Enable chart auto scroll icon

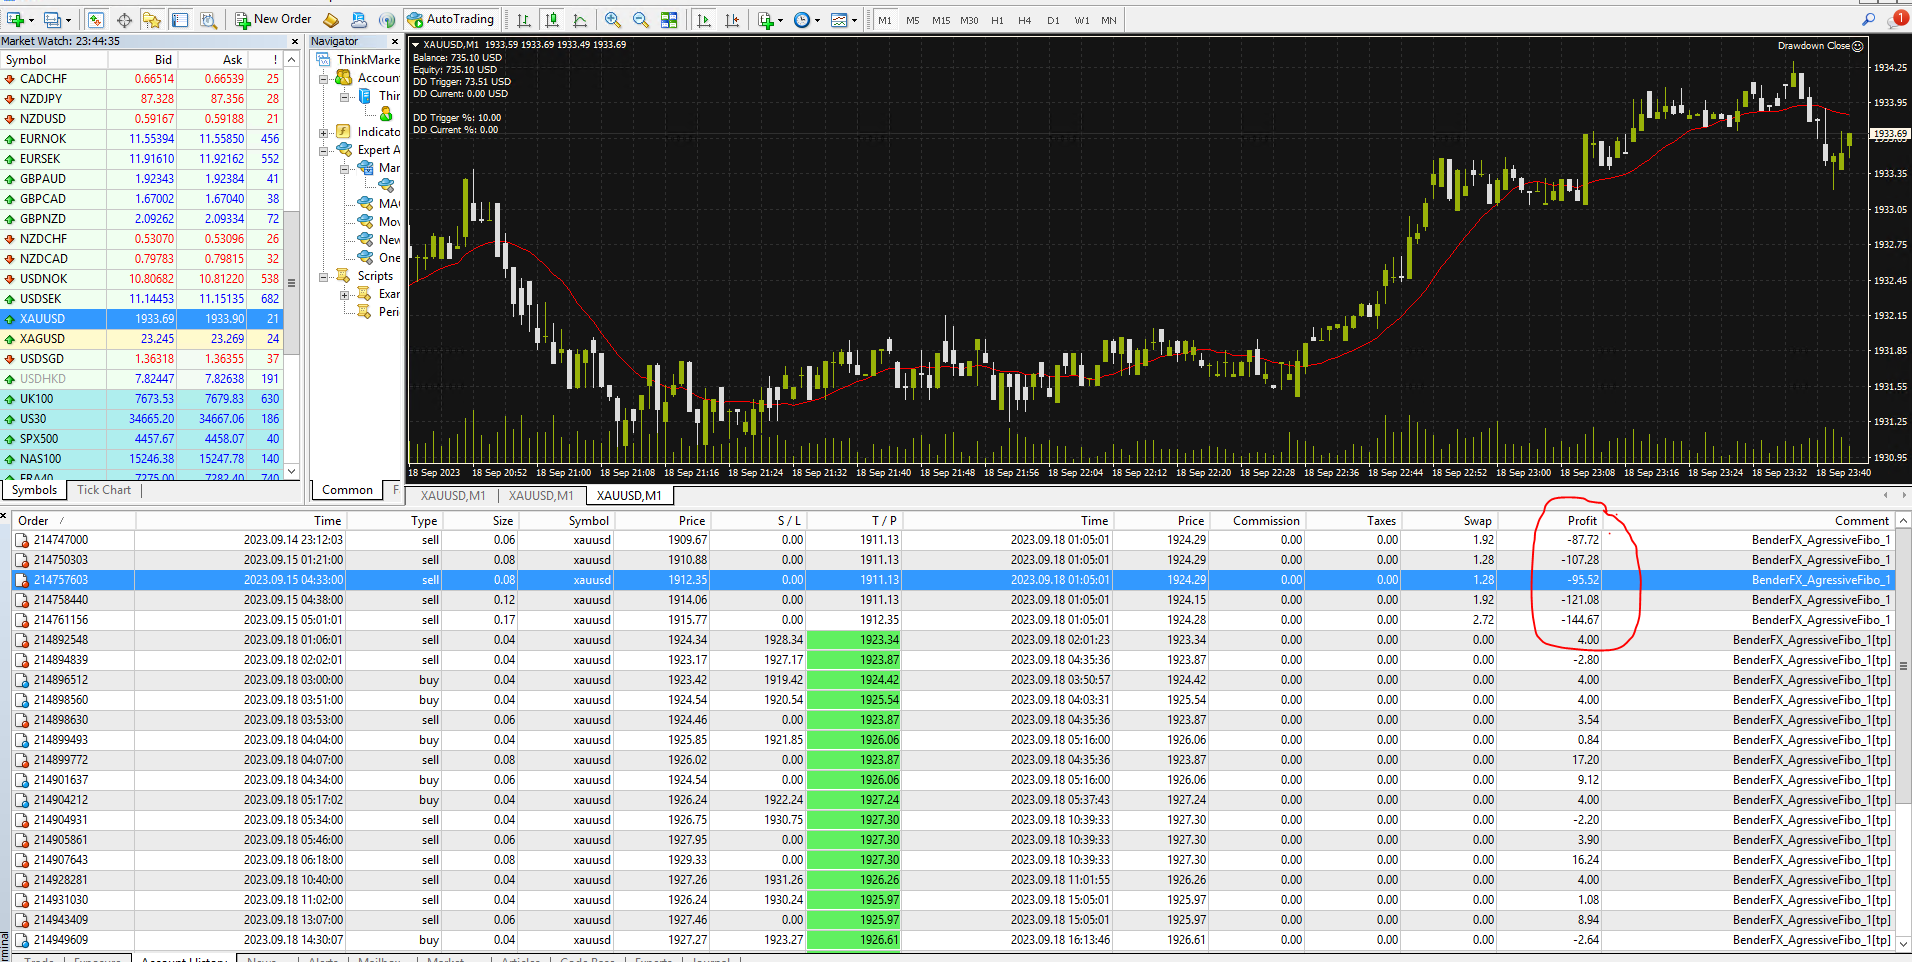704,20
